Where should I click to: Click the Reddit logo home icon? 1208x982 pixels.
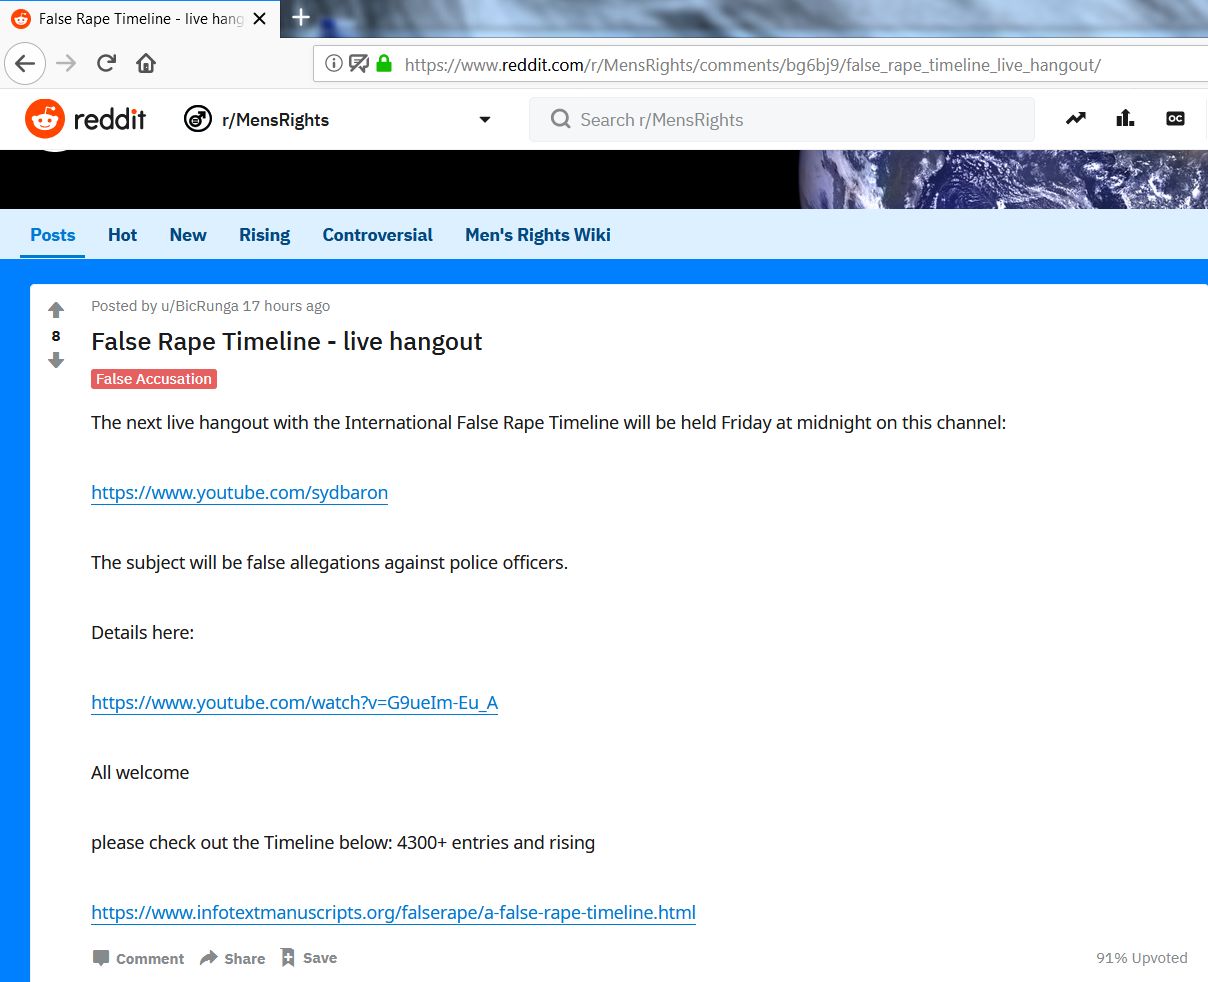[44, 120]
